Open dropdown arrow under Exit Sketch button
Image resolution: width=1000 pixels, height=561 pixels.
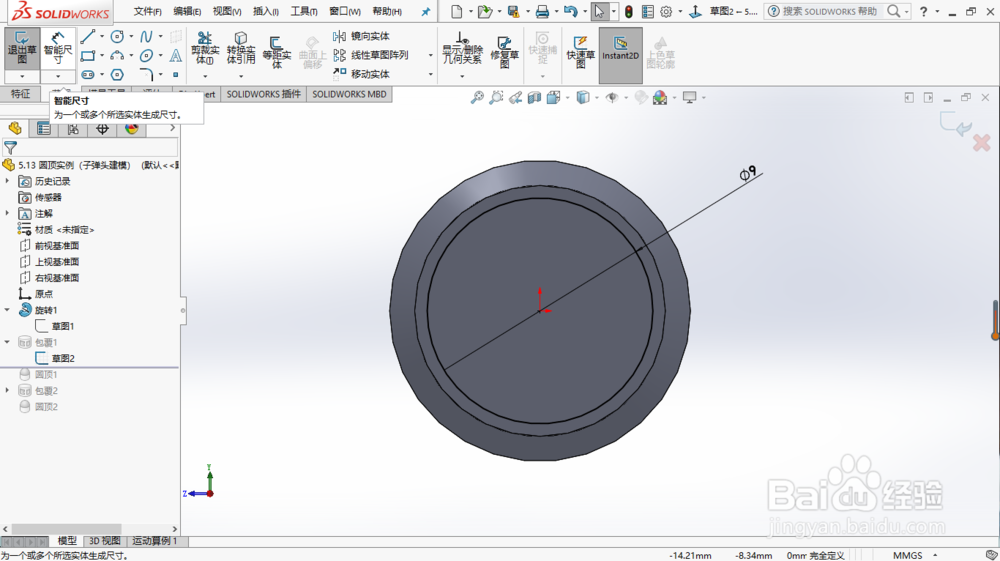(22, 76)
